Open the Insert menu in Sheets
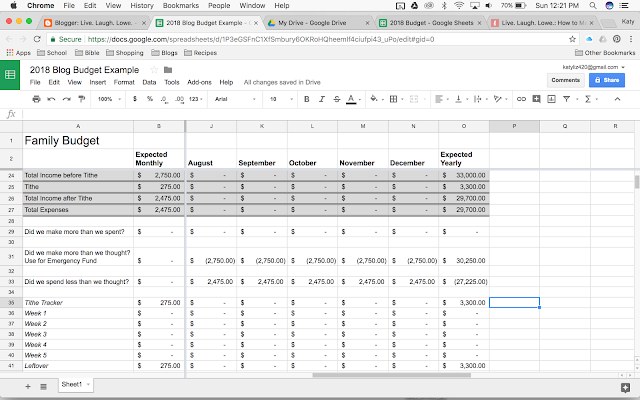Image resolution: width=640 pixels, height=400 pixels. tap(98, 82)
